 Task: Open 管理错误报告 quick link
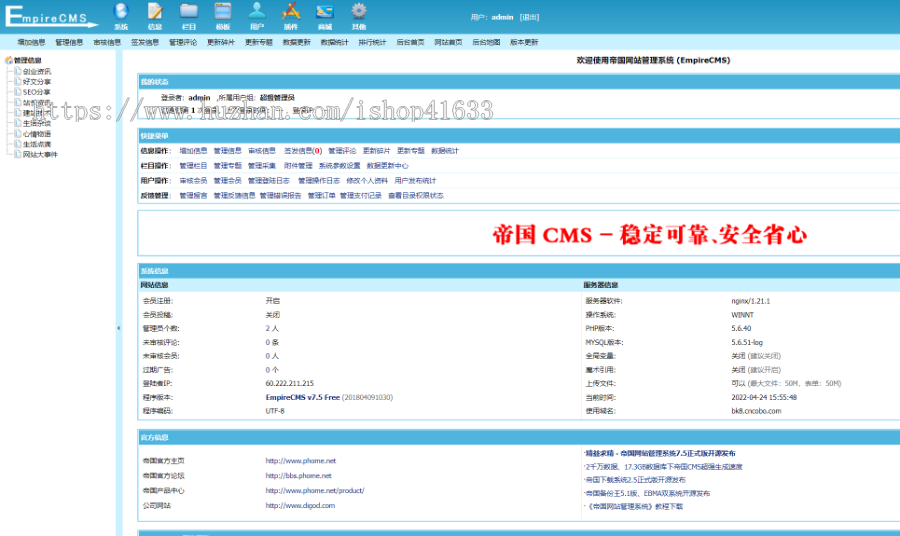point(281,196)
